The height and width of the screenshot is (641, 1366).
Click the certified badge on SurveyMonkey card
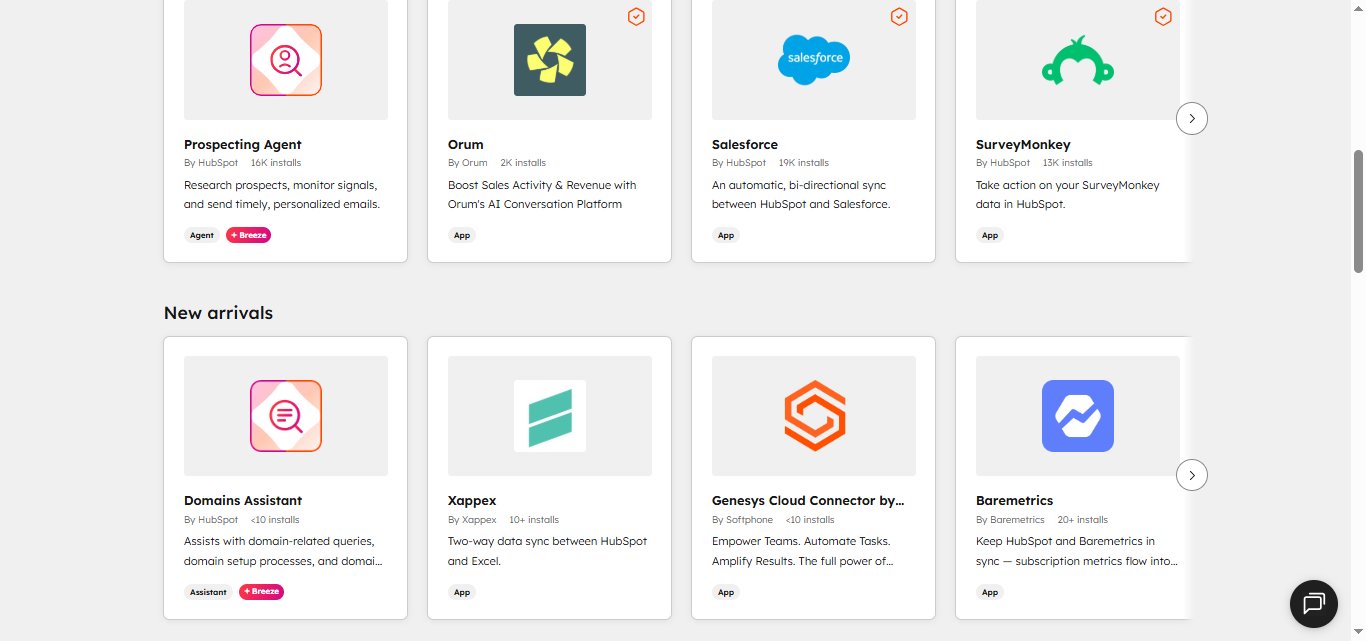pos(1163,16)
